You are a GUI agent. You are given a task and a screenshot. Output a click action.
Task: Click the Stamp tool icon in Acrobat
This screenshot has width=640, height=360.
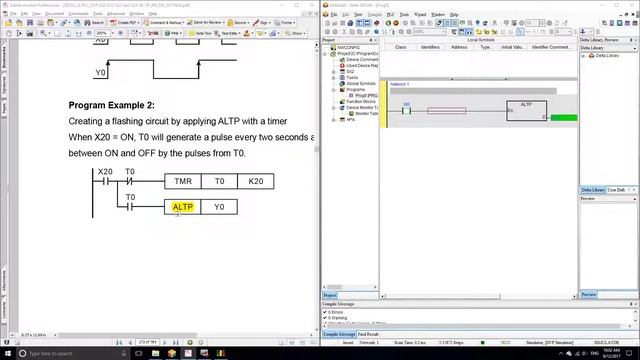(247, 33)
